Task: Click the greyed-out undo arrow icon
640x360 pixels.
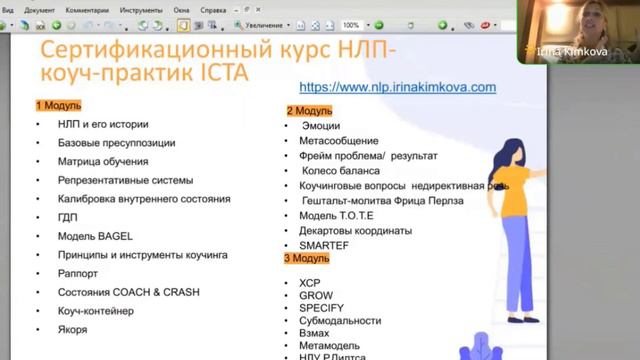Action: 88,25
